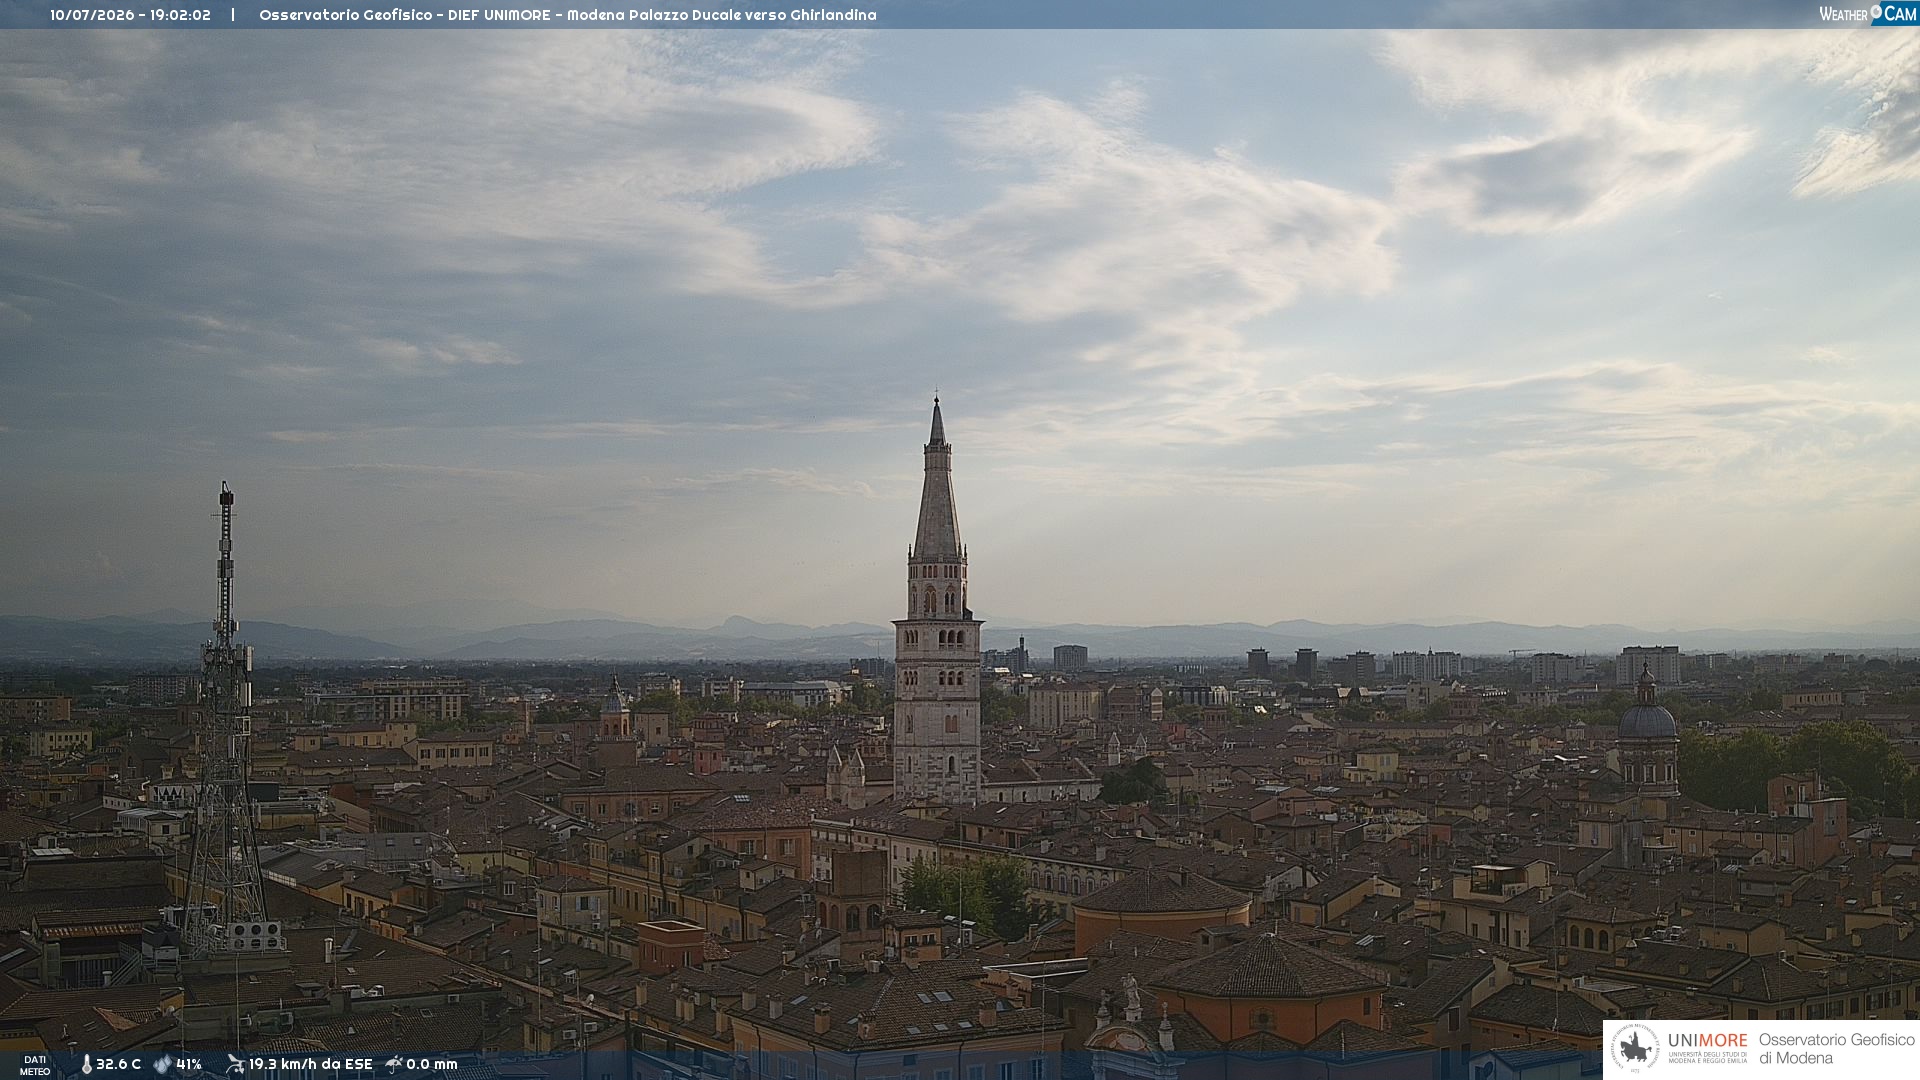The height and width of the screenshot is (1080, 1920).
Task: Select the 19.3 km/h da ESE wind reading
Action: [310, 1065]
